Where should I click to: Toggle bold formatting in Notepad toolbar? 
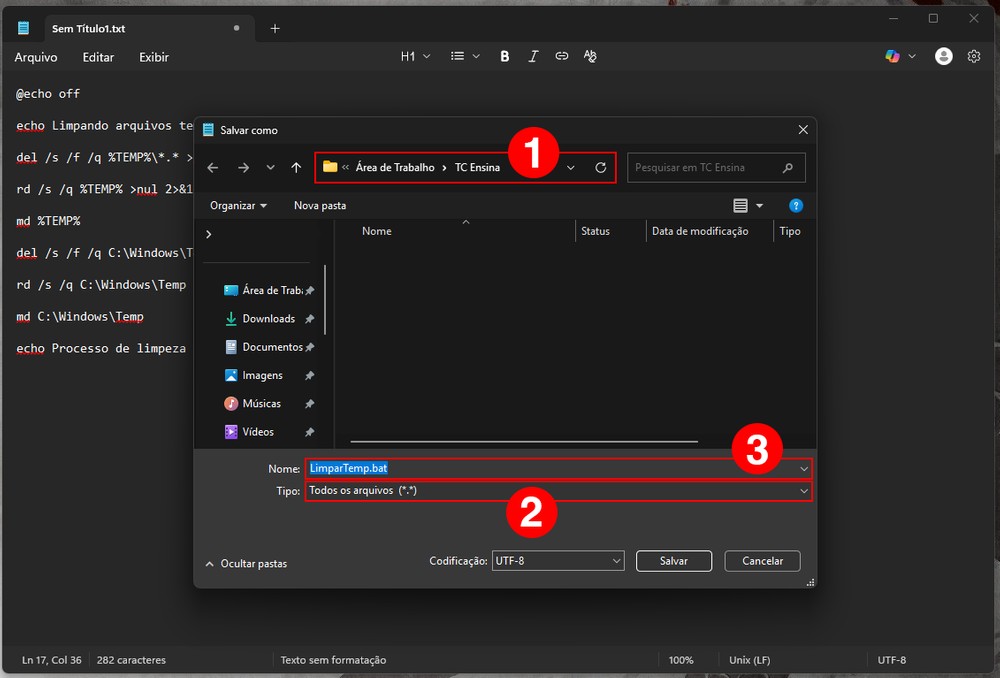point(505,57)
